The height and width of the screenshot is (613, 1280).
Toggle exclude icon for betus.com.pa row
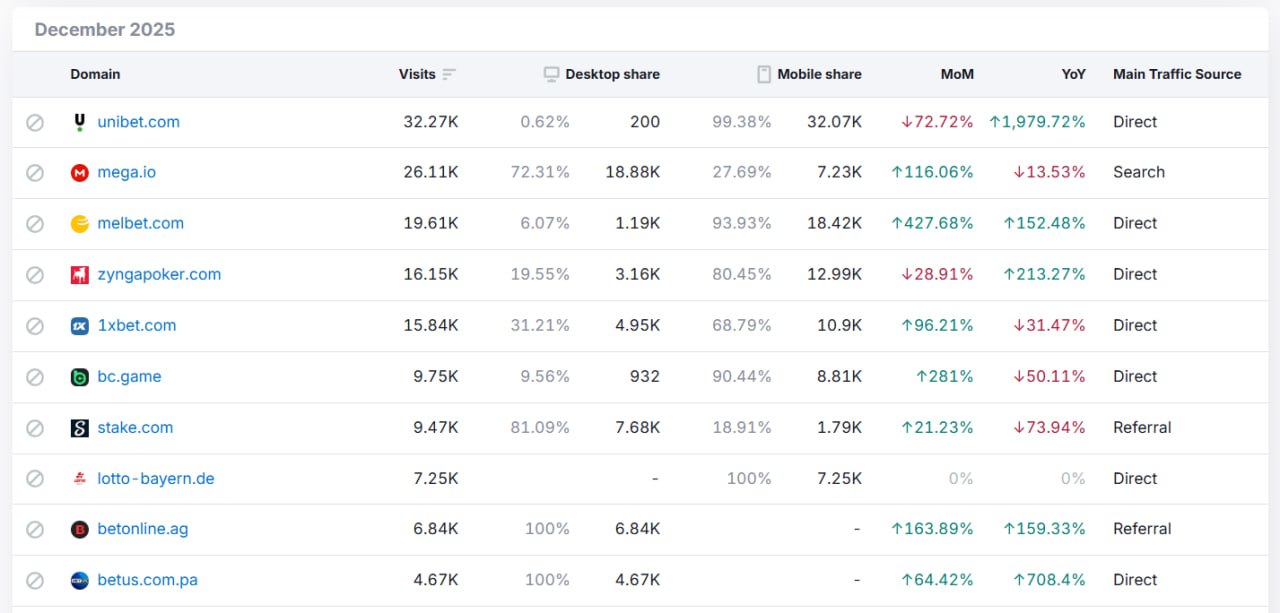pos(35,580)
